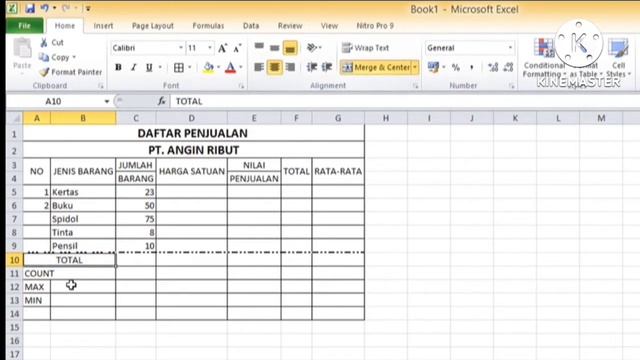This screenshot has height=360, width=640.
Task: Open the Merge & Center dropdown arrow
Action: coord(415,67)
